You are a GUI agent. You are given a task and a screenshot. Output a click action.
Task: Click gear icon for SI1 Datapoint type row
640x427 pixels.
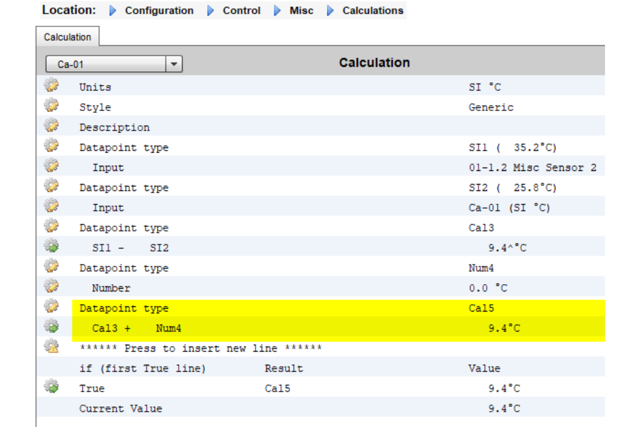click(51, 147)
